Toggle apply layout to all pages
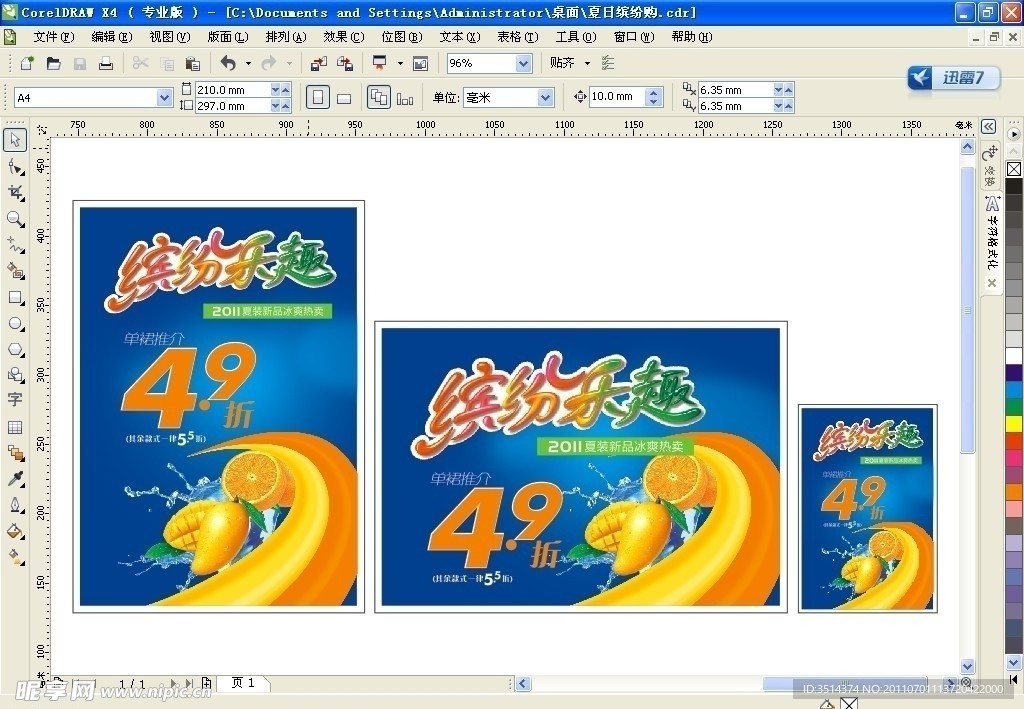The image size is (1024, 709). point(379,98)
